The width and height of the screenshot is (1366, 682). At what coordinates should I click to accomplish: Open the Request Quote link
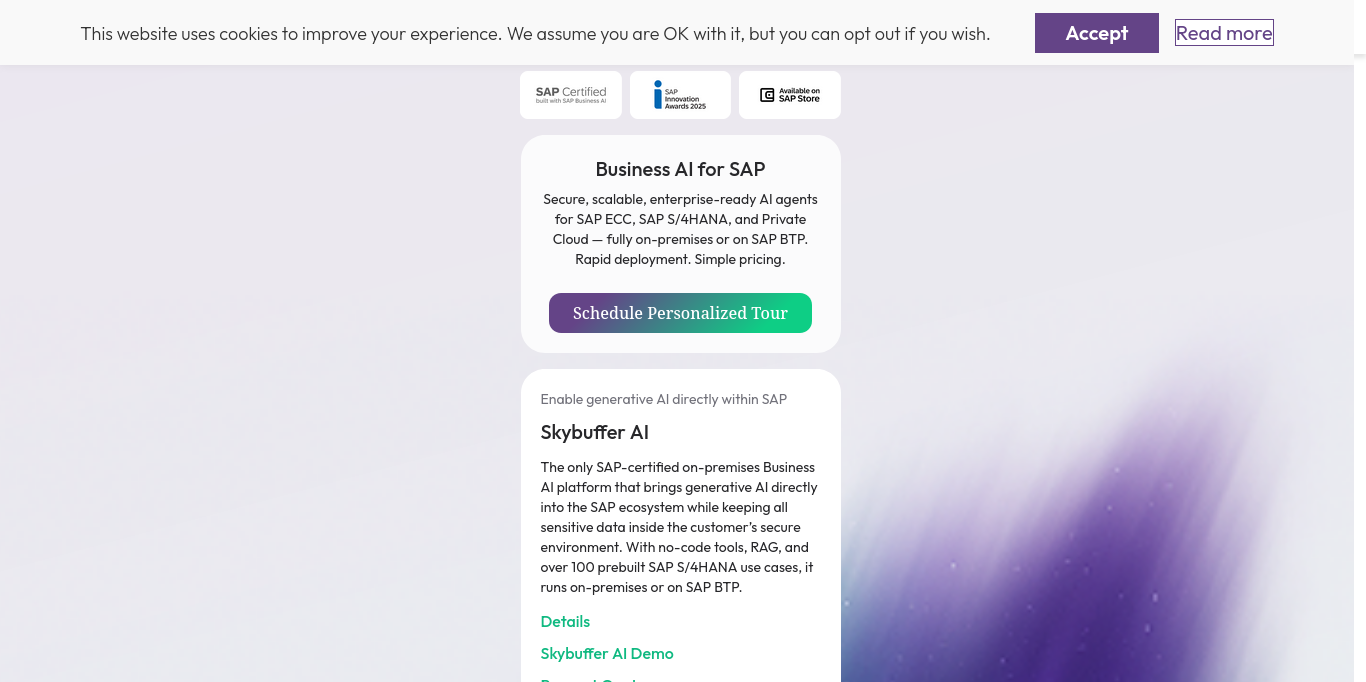pos(590,679)
